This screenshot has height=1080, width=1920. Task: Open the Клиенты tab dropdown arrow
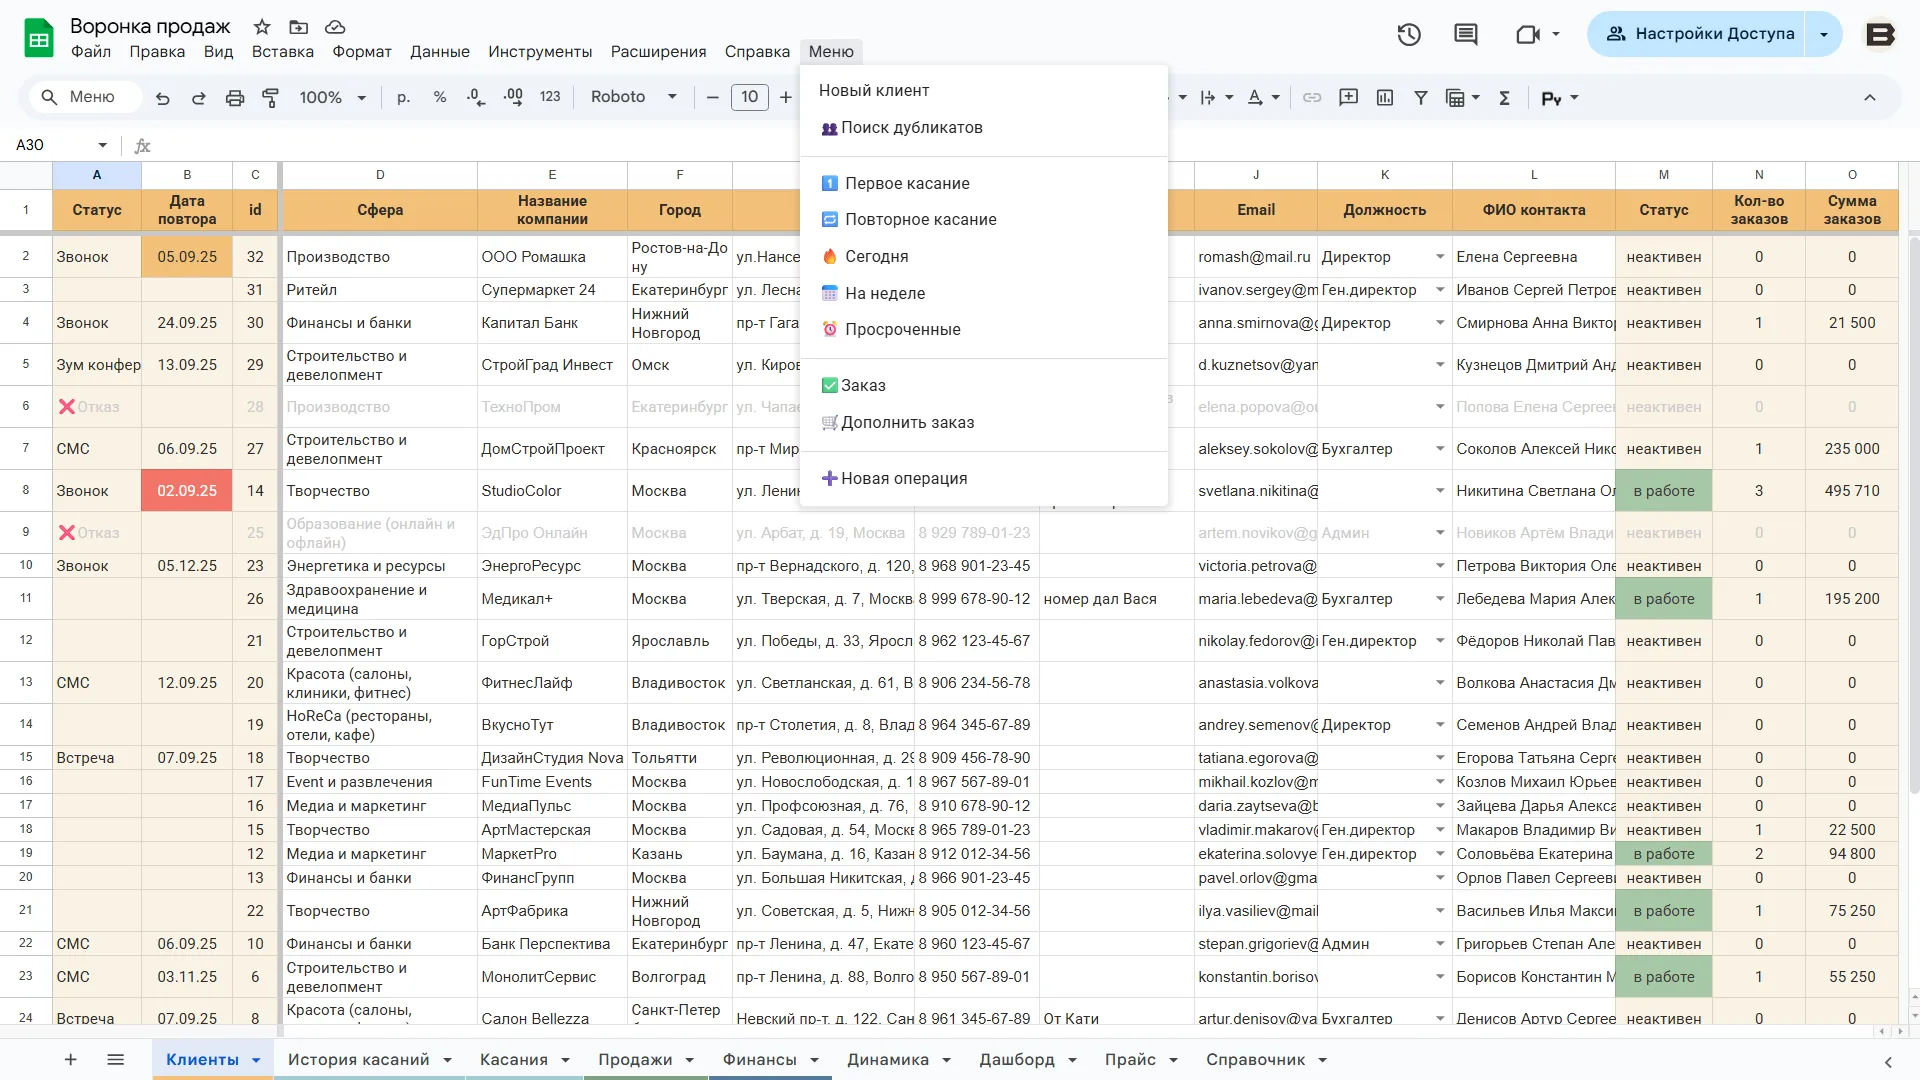(256, 1060)
